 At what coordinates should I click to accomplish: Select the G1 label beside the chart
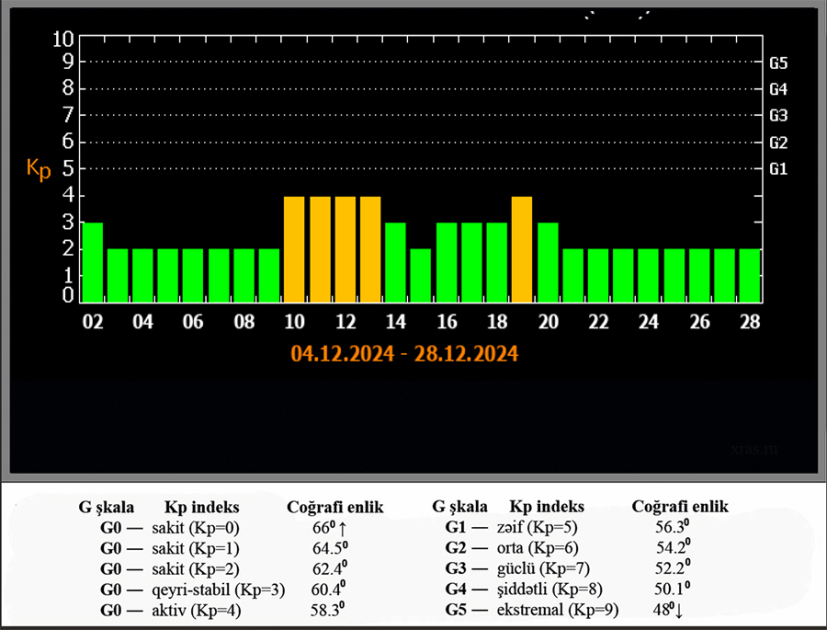(x=778, y=169)
